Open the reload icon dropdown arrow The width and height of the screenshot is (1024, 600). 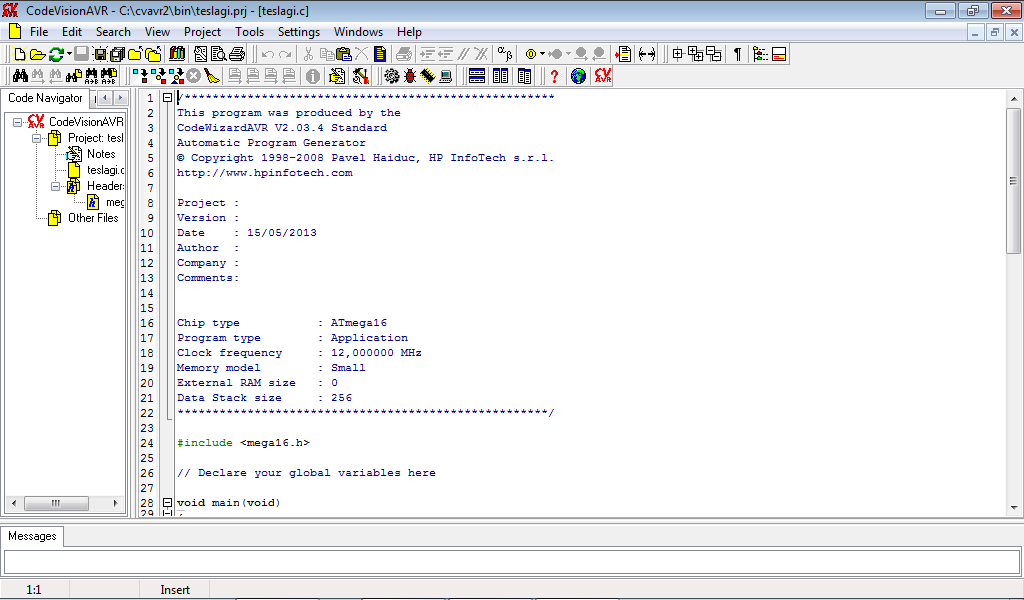pyautogui.click(x=69, y=54)
